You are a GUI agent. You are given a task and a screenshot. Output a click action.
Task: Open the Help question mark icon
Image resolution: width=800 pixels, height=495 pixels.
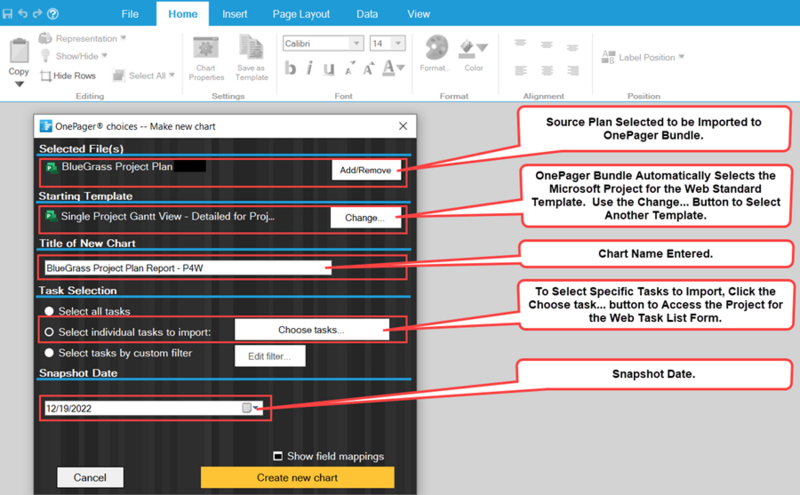point(53,14)
